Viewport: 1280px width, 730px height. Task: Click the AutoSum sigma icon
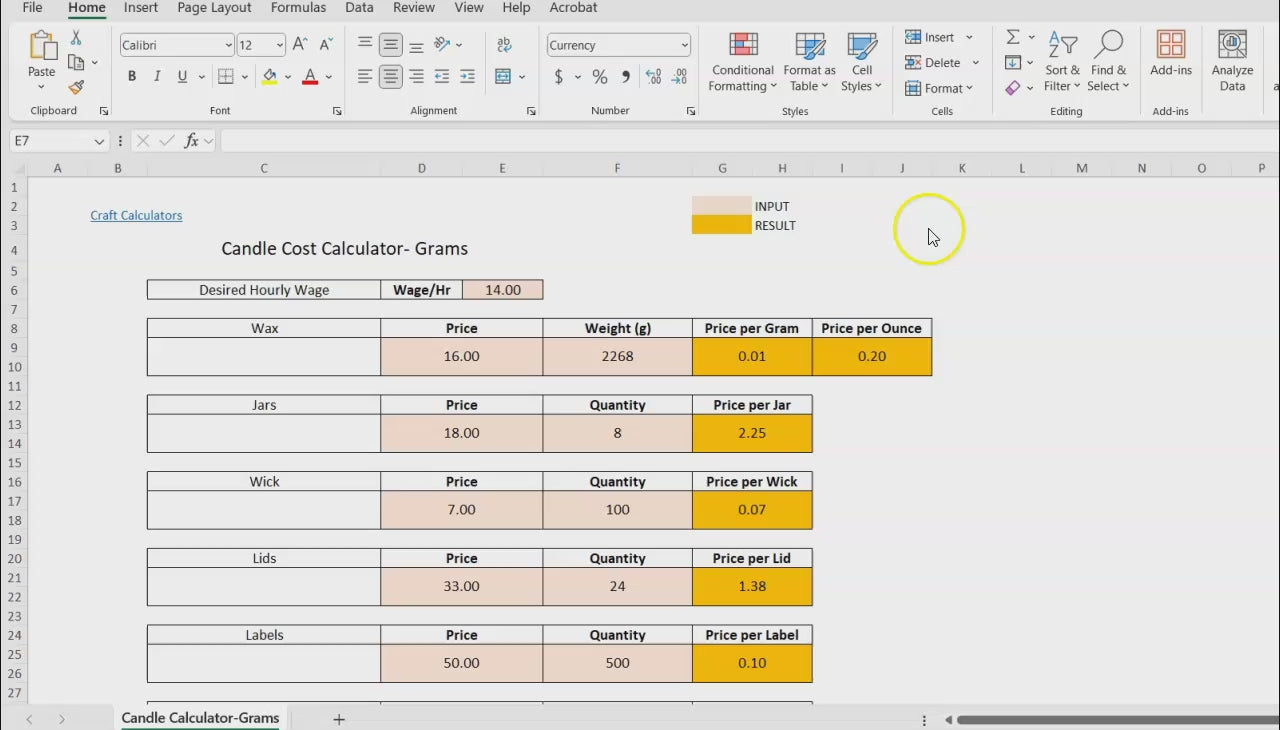(x=1013, y=37)
